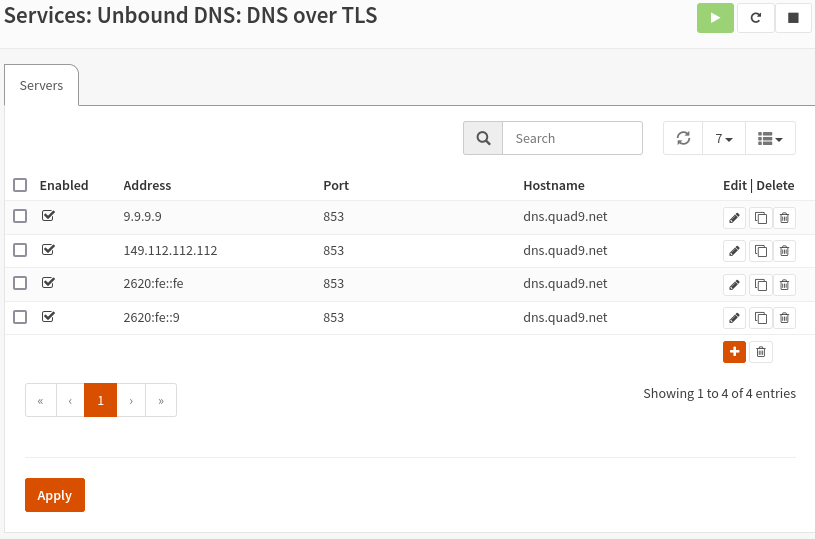Select the 9.9.9.9 row checkbox
The width and height of the screenshot is (815, 539).
point(20,216)
